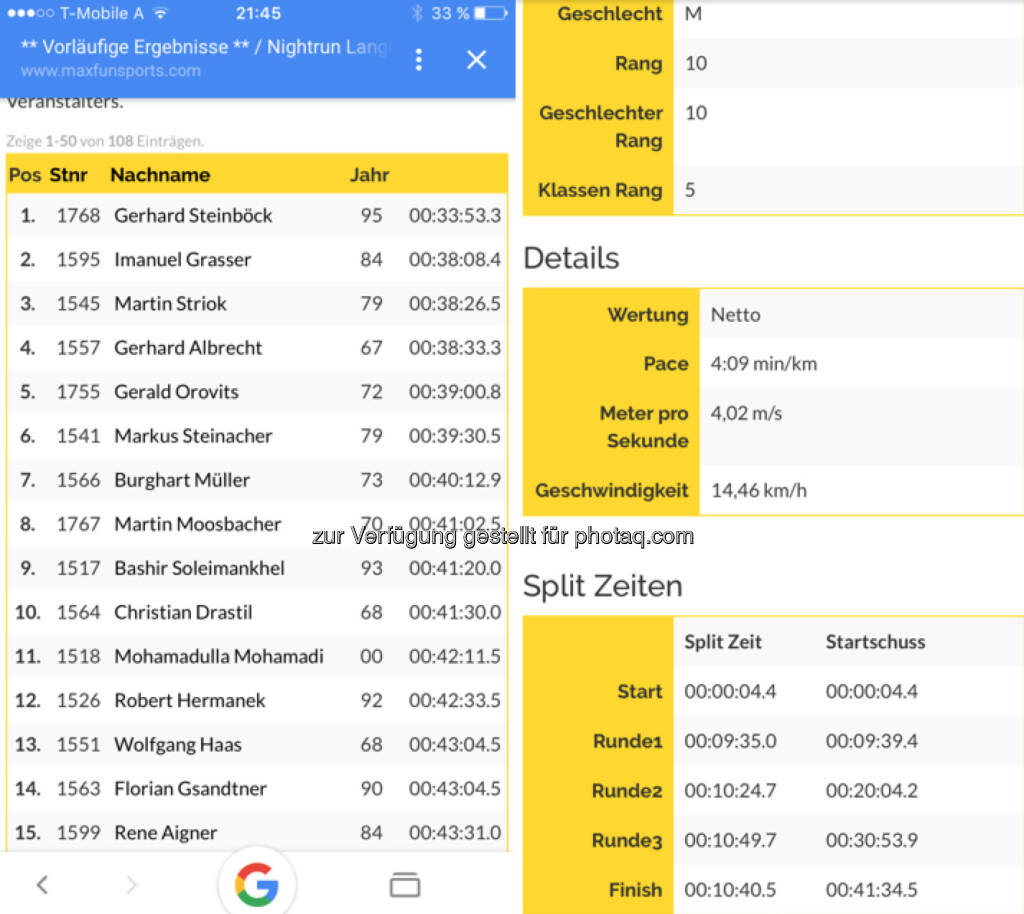This screenshot has width=1024, height=914.
Task: Open Gerhard Steinböck's result row
Action: [x=193, y=215]
